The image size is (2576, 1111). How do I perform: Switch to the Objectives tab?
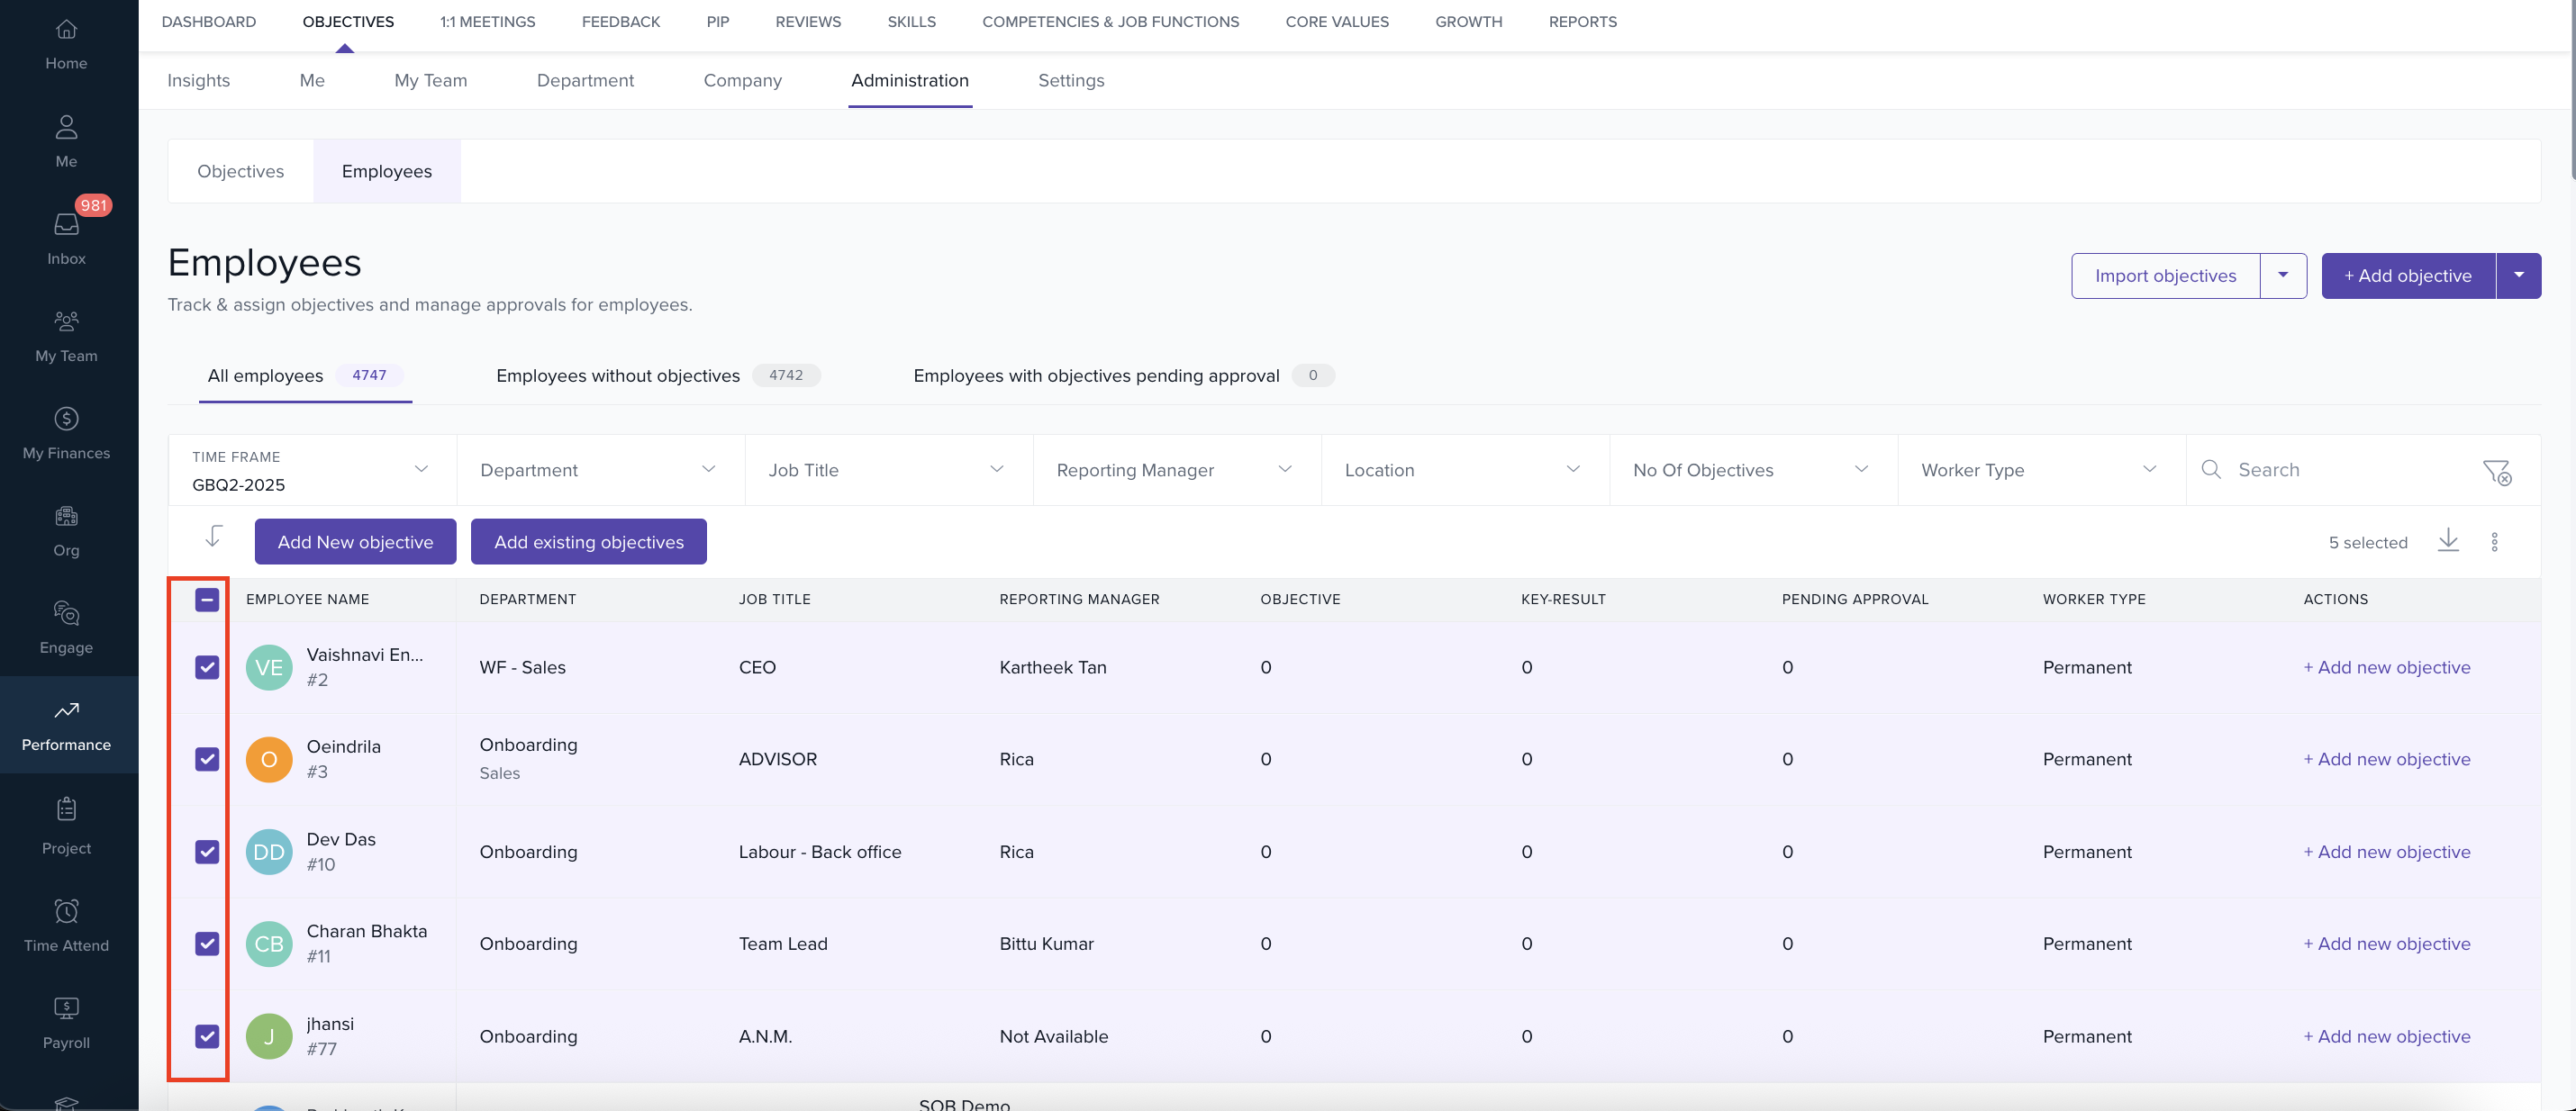240,171
